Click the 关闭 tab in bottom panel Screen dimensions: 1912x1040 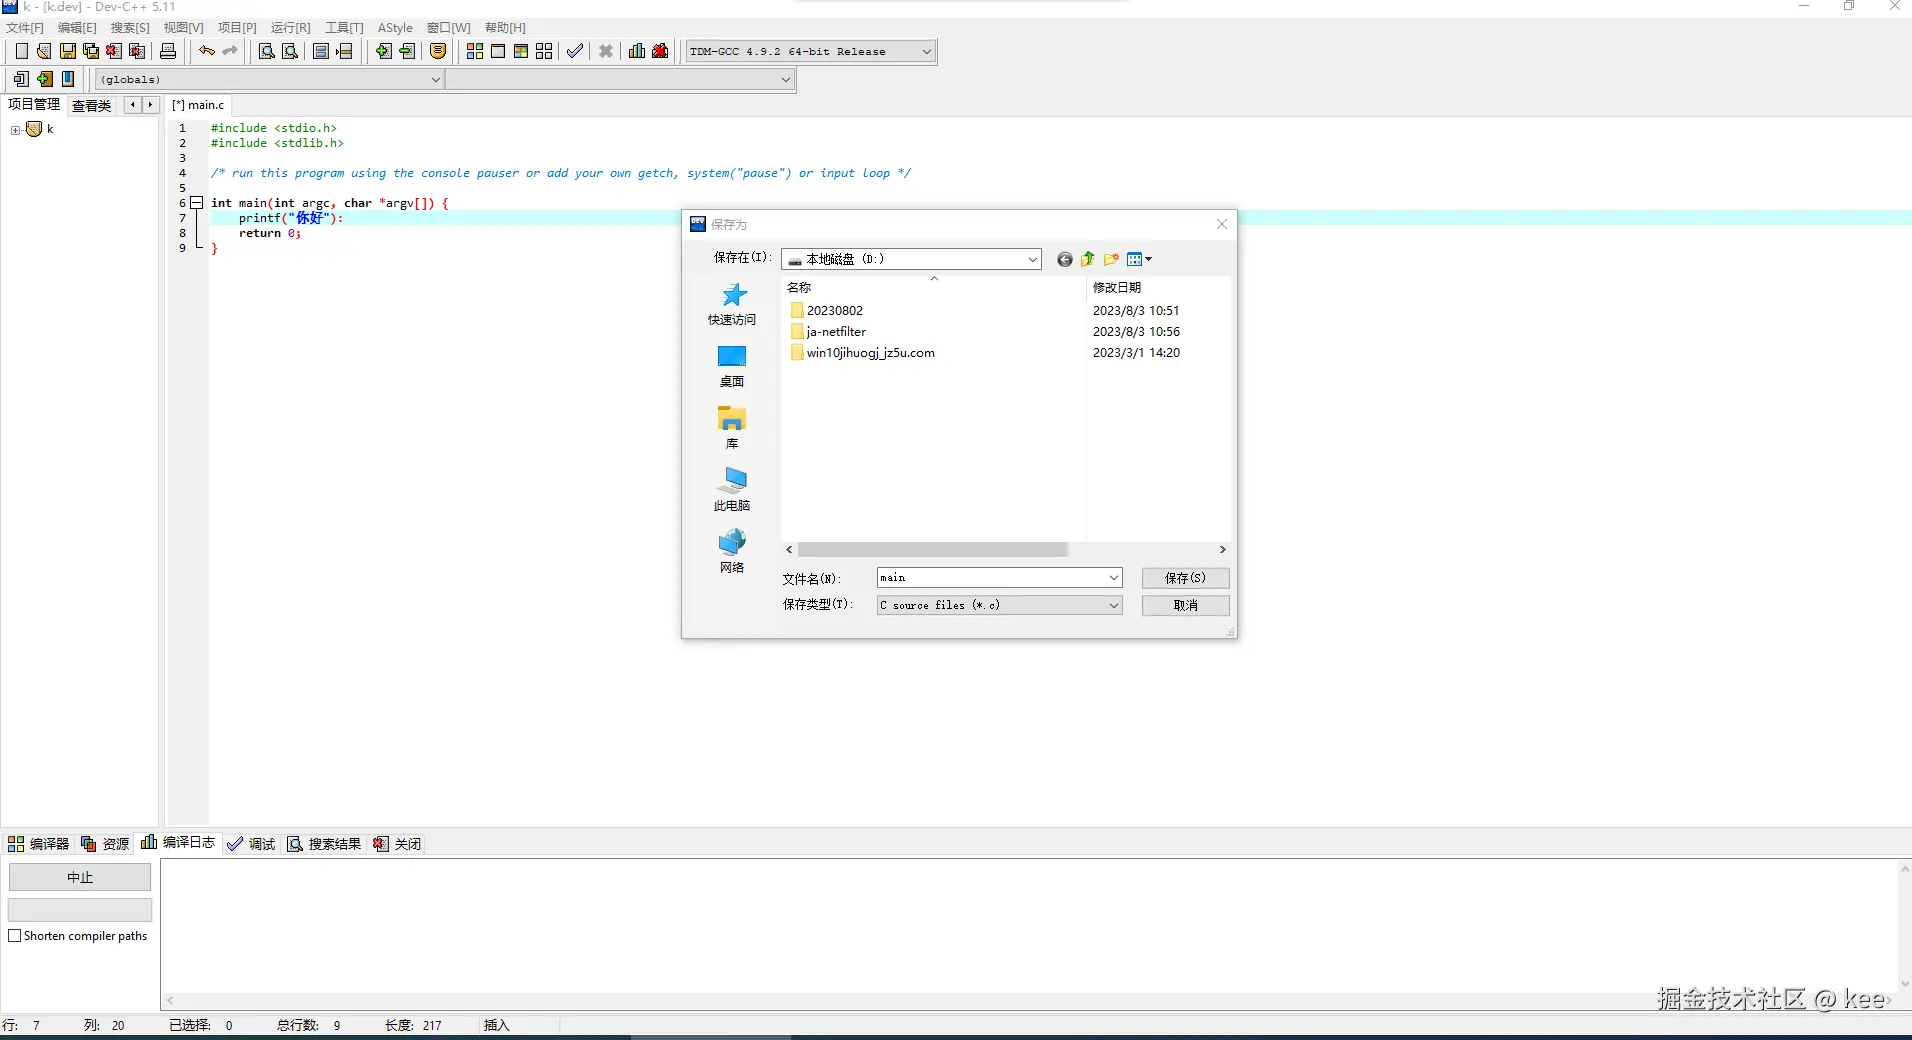(x=398, y=844)
